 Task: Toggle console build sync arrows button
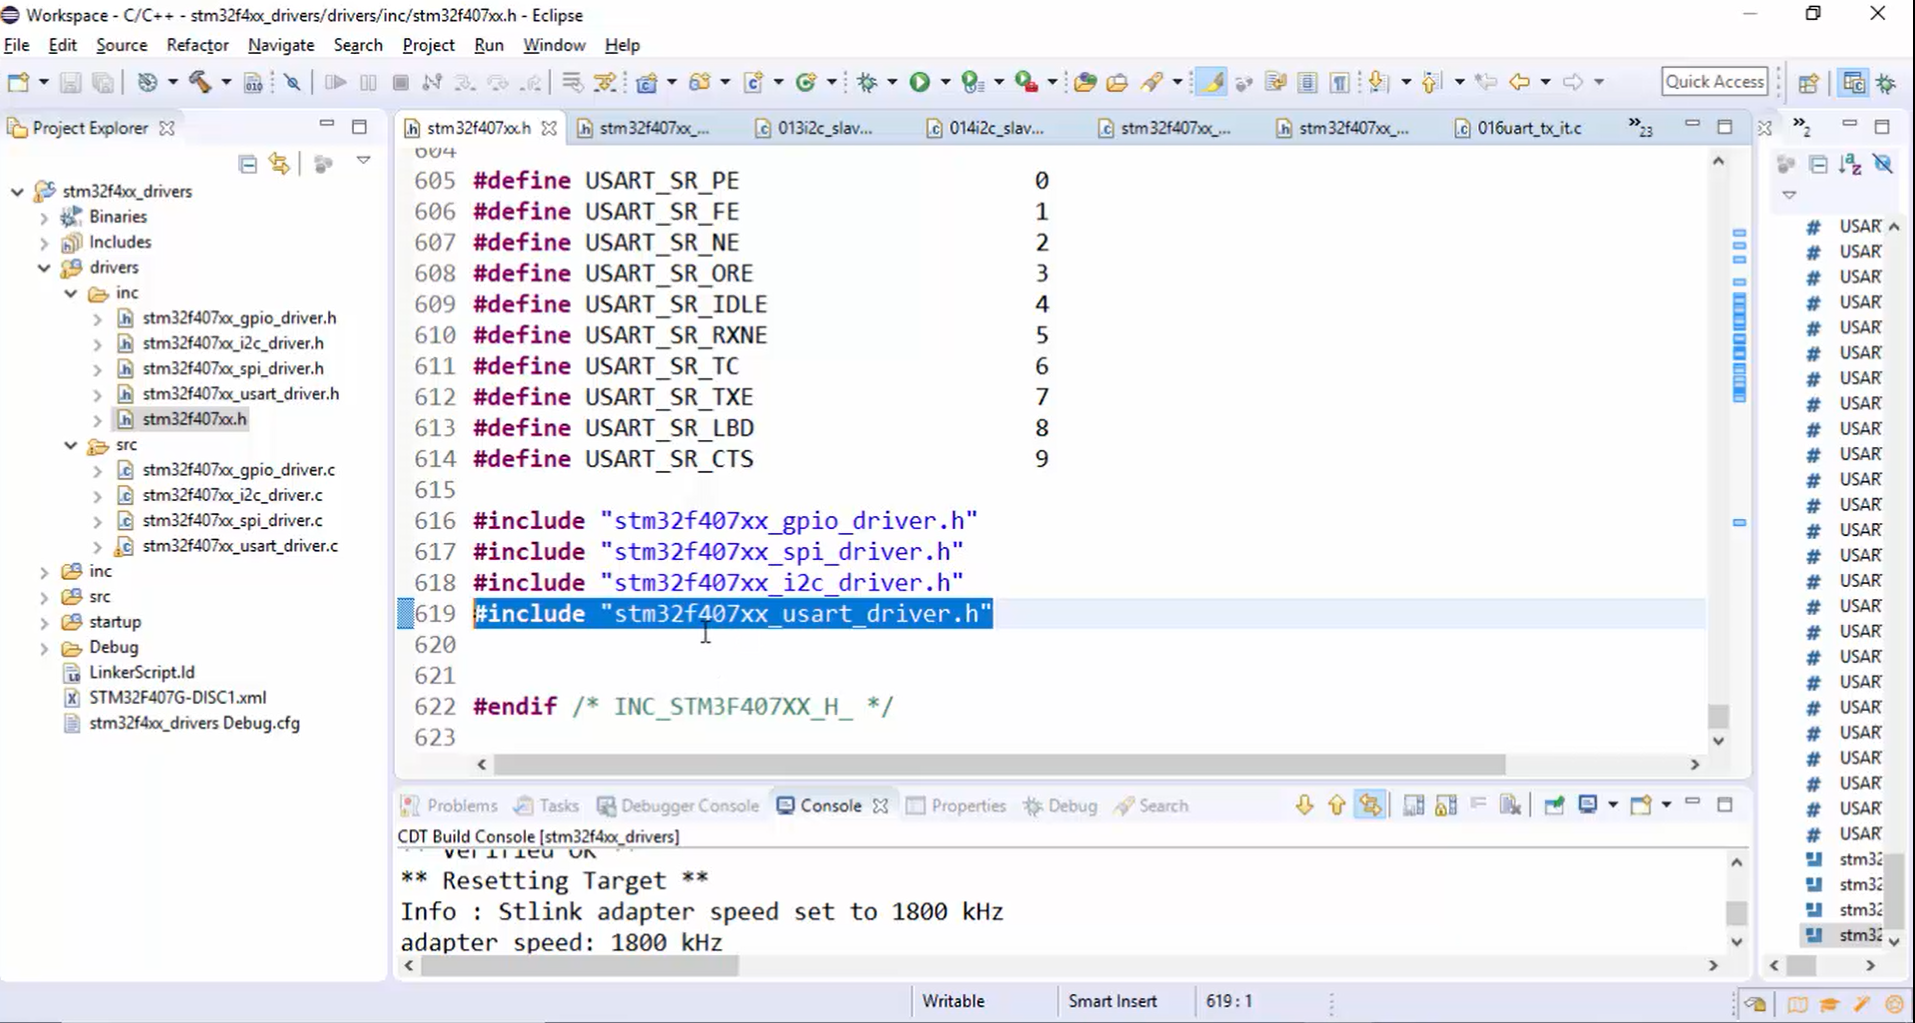1370,805
